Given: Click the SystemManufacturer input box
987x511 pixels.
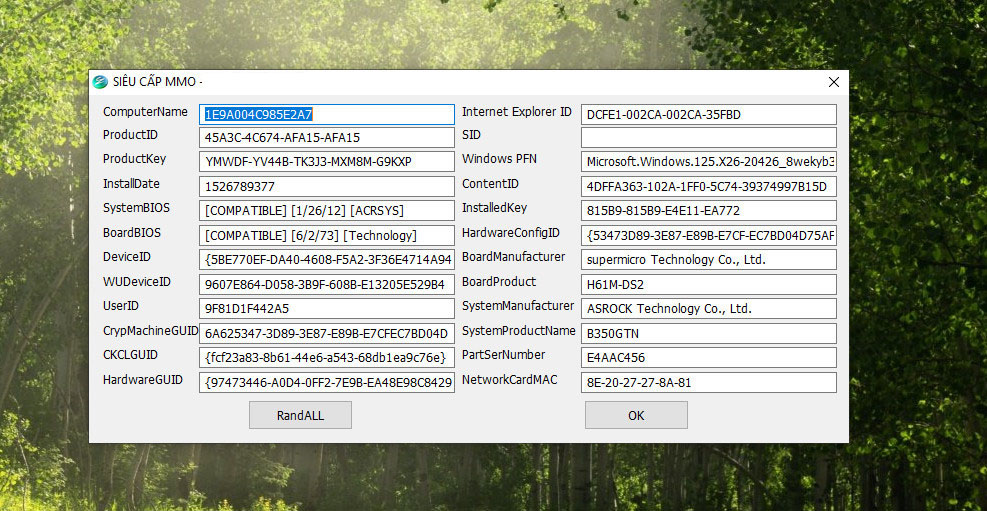Looking at the screenshot, I should click(709, 308).
